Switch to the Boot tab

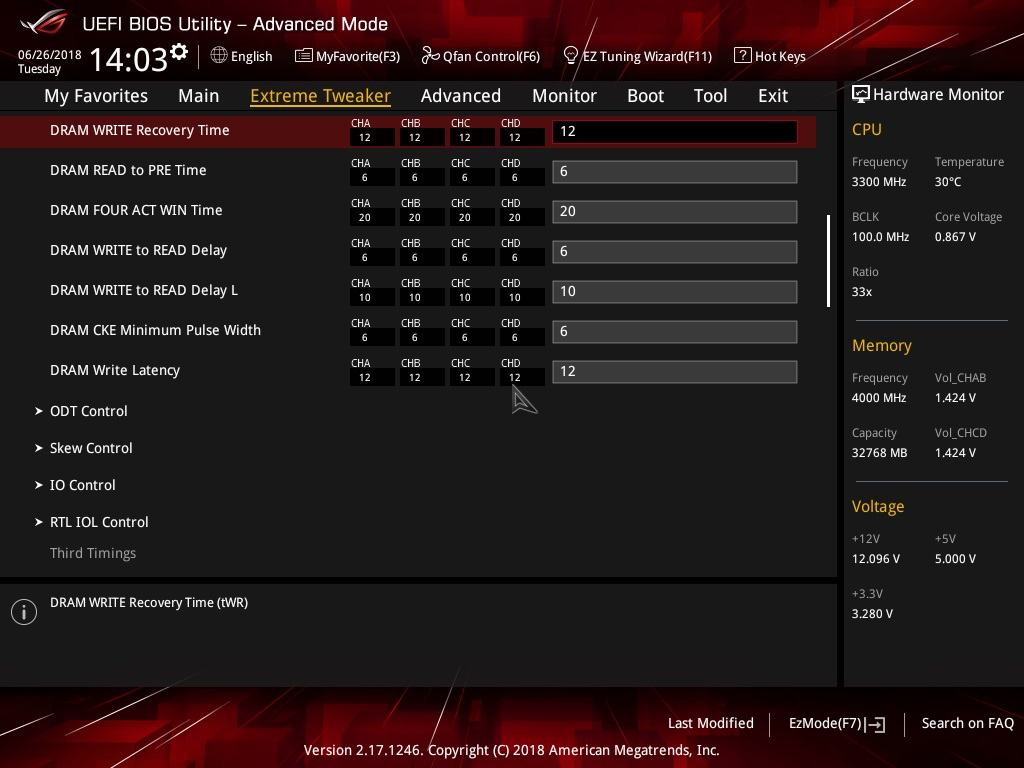click(645, 96)
